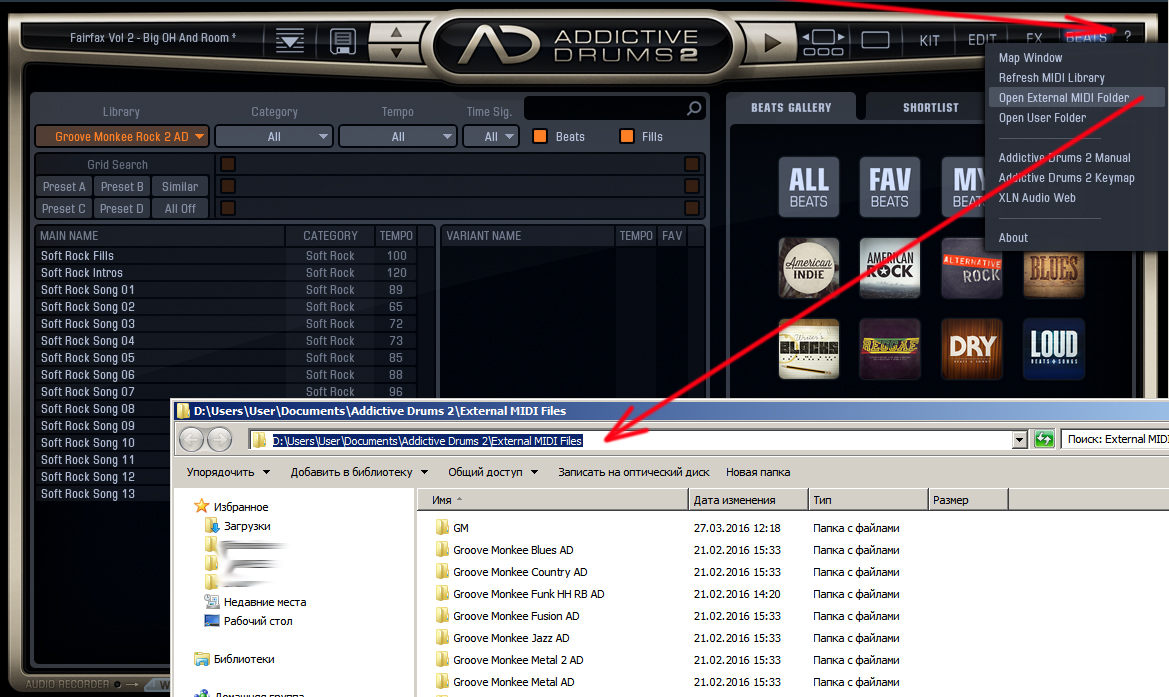The height and width of the screenshot is (697, 1169).
Task: Open the FAV BEATS gallery tile
Action: point(889,187)
